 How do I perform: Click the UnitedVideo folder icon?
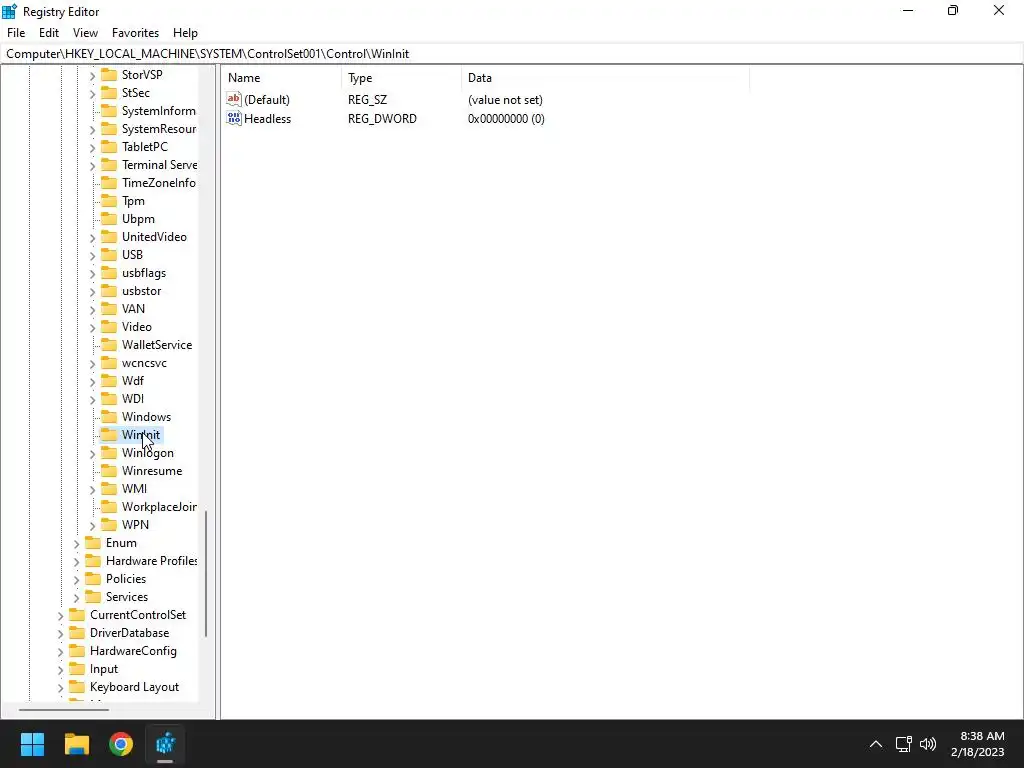click(x=109, y=236)
